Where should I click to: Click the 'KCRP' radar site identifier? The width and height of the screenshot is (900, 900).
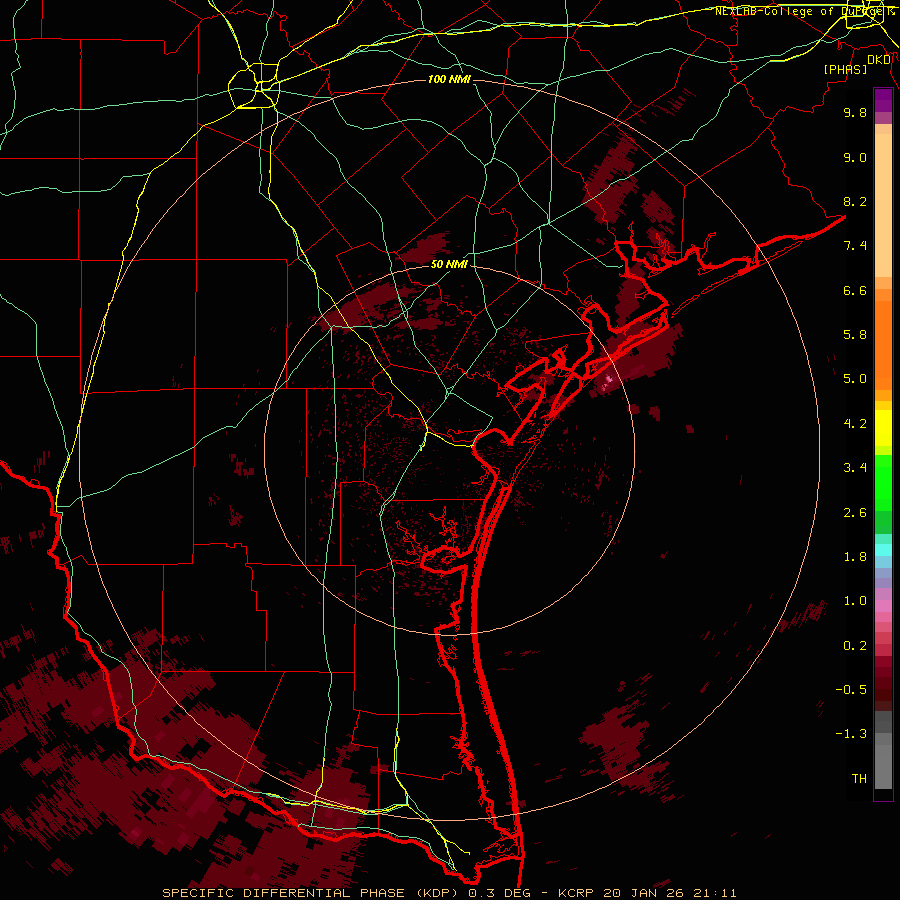pos(575,893)
